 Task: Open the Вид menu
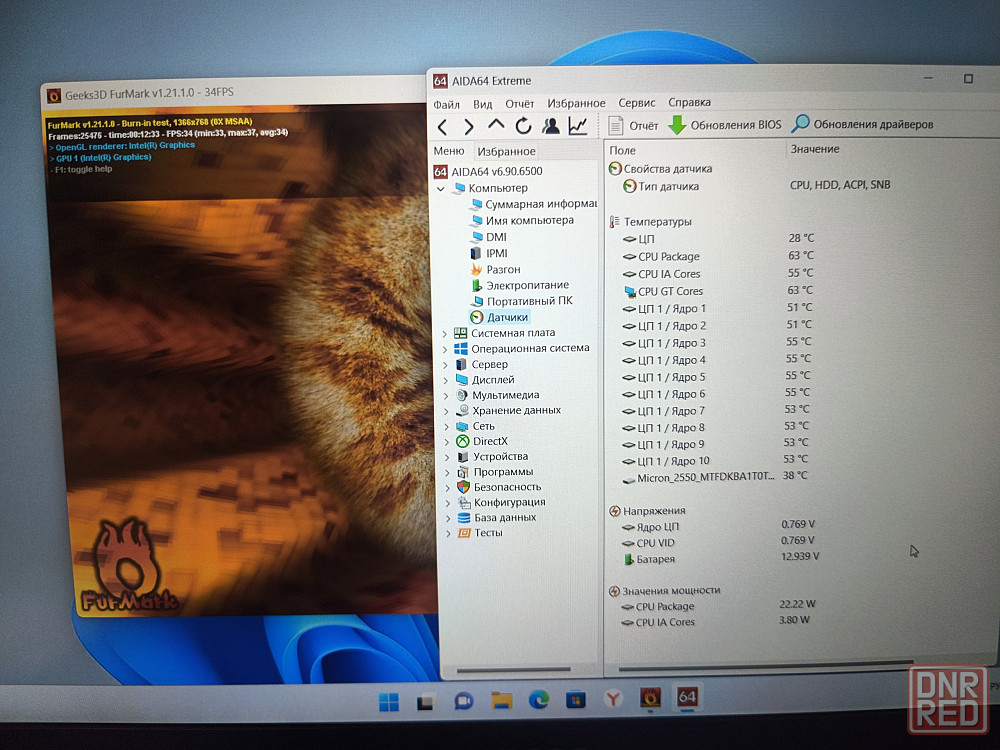pyautogui.click(x=482, y=104)
